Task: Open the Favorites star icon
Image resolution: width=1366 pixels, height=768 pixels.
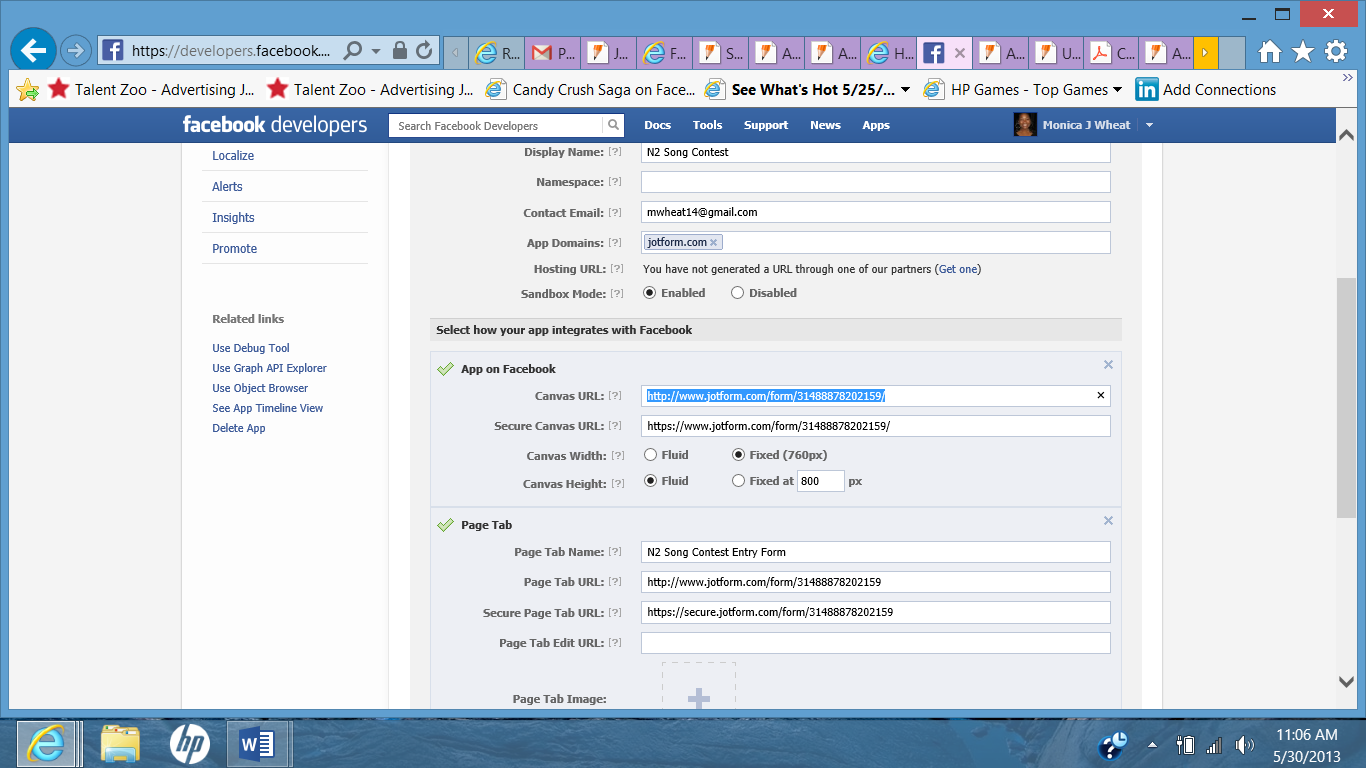Action: pos(1302,51)
